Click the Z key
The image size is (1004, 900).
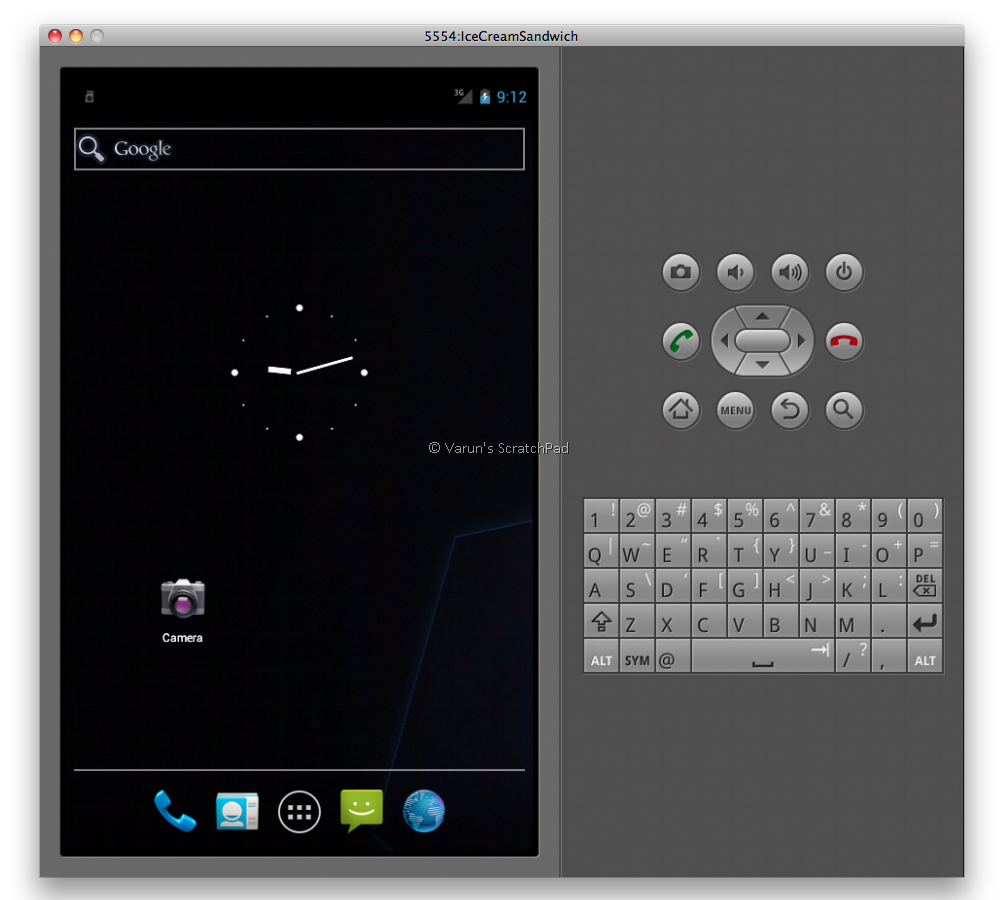636,621
